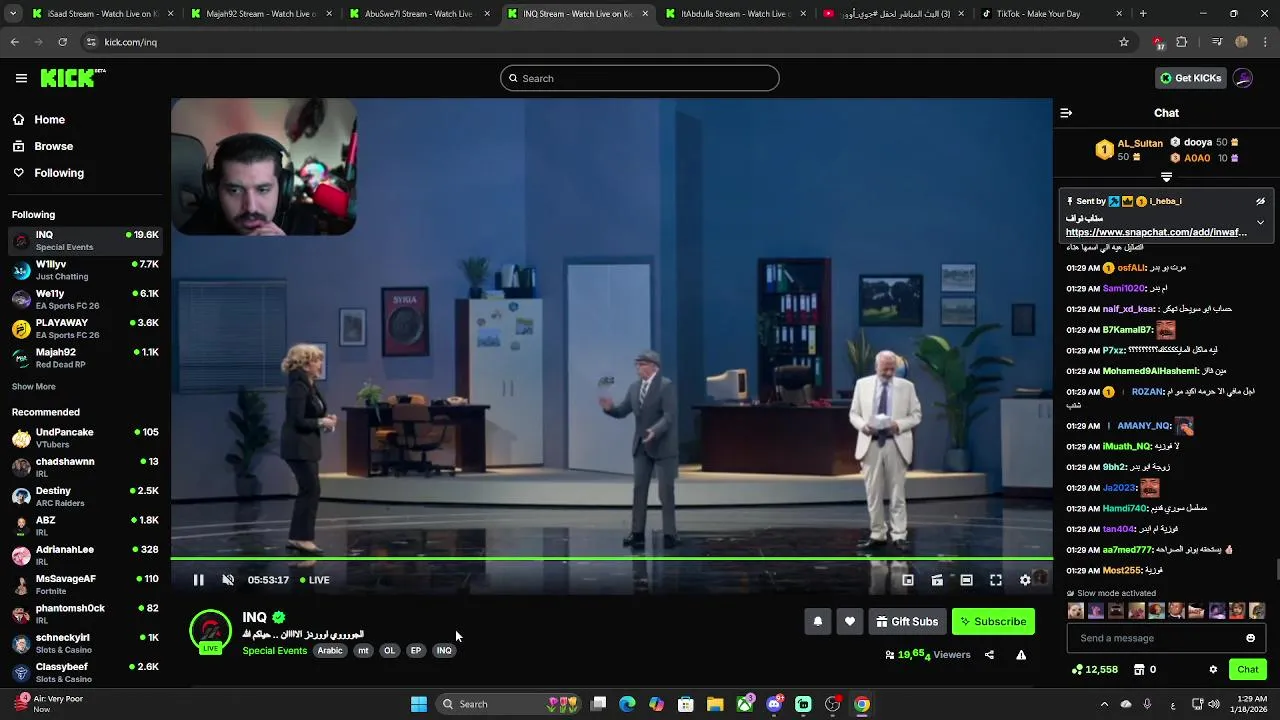
Task: Open MsSavageAF recommended channel
Action: [x=85, y=585]
